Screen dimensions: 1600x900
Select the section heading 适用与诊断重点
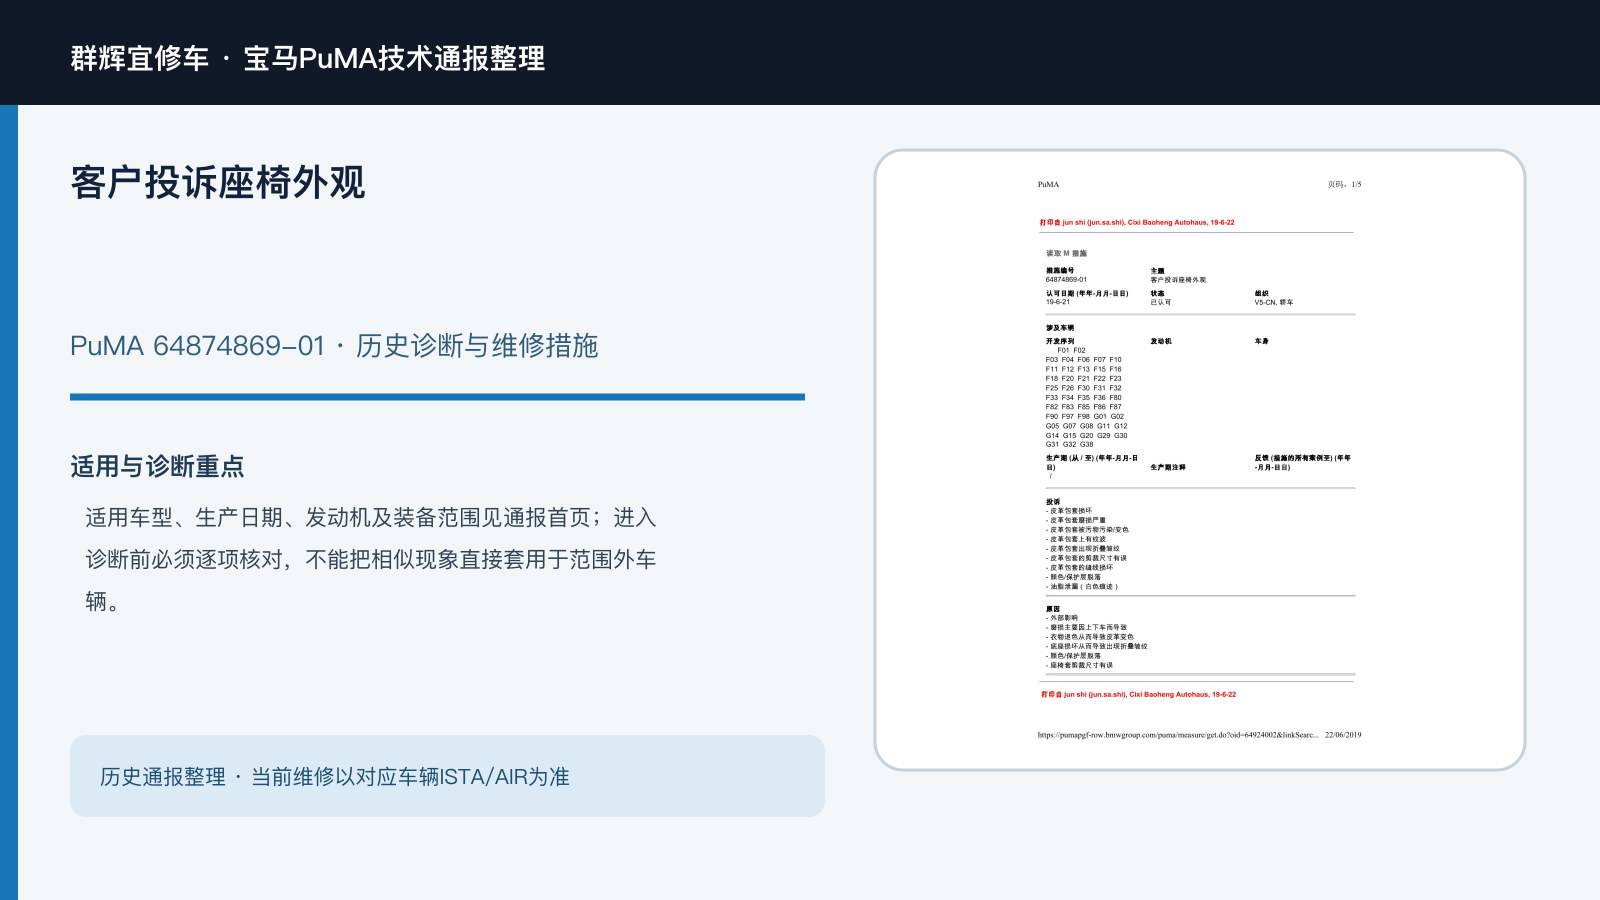157,466
